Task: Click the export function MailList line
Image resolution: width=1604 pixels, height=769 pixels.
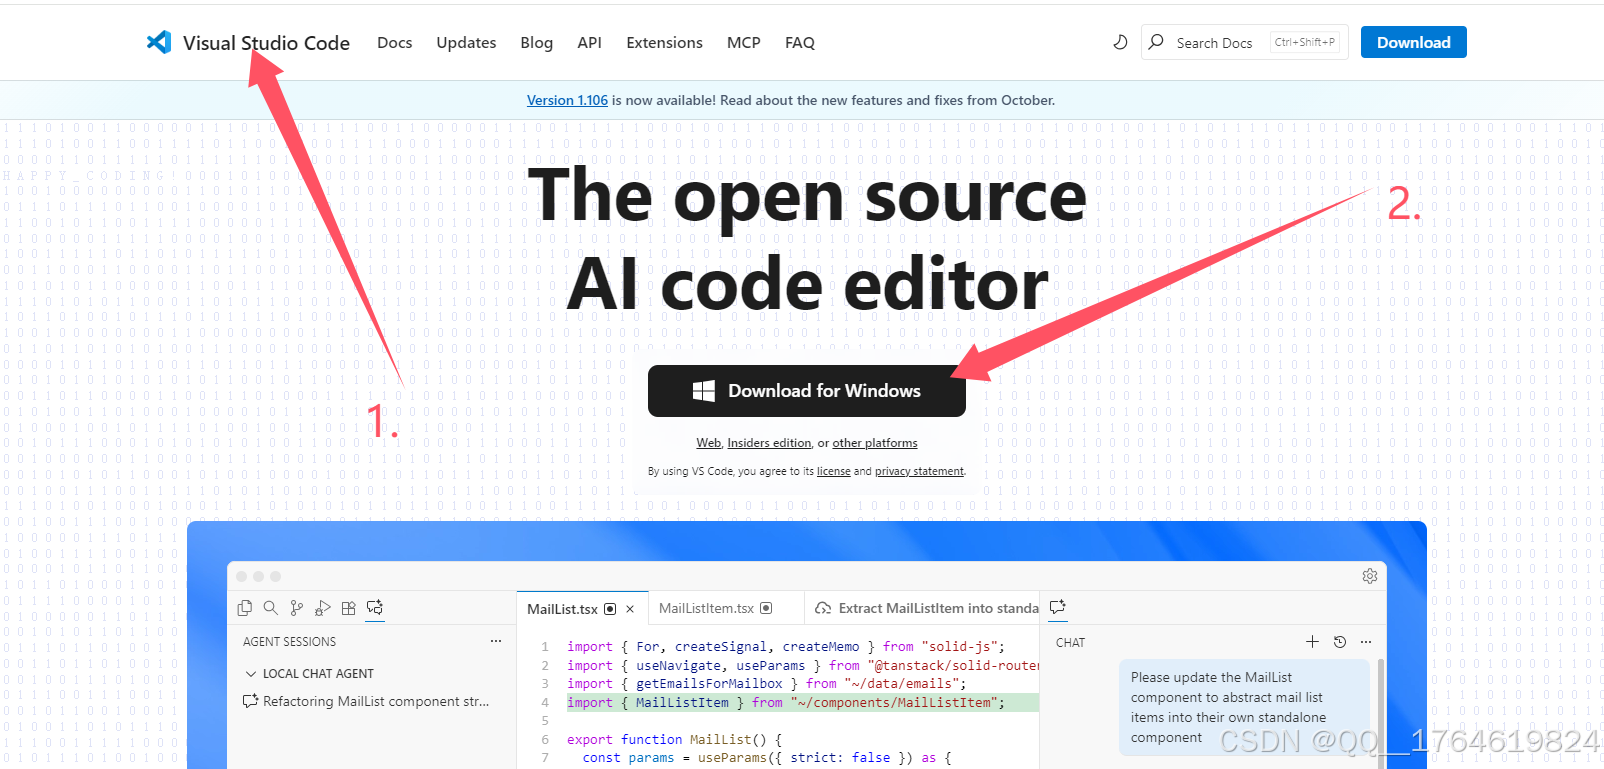Action: tap(675, 740)
